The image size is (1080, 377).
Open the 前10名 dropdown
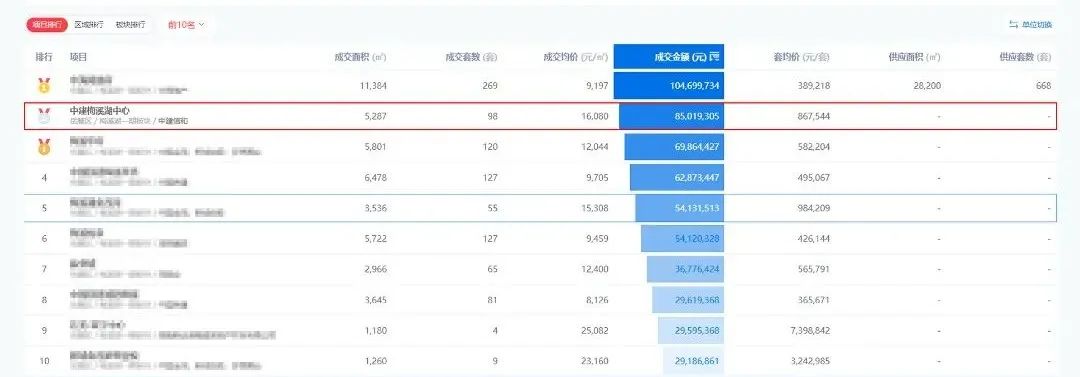(x=187, y=25)
